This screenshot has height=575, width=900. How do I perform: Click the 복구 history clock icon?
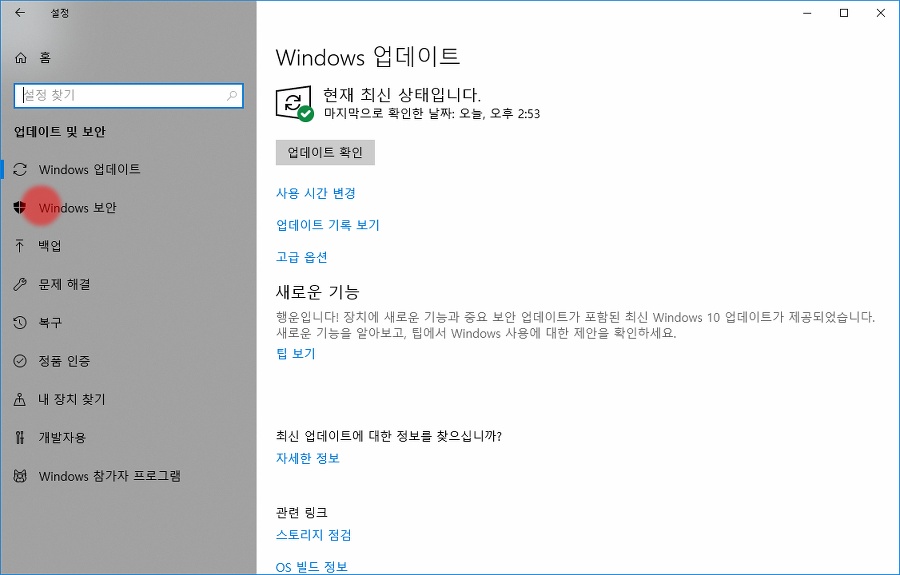pos(20,323)
